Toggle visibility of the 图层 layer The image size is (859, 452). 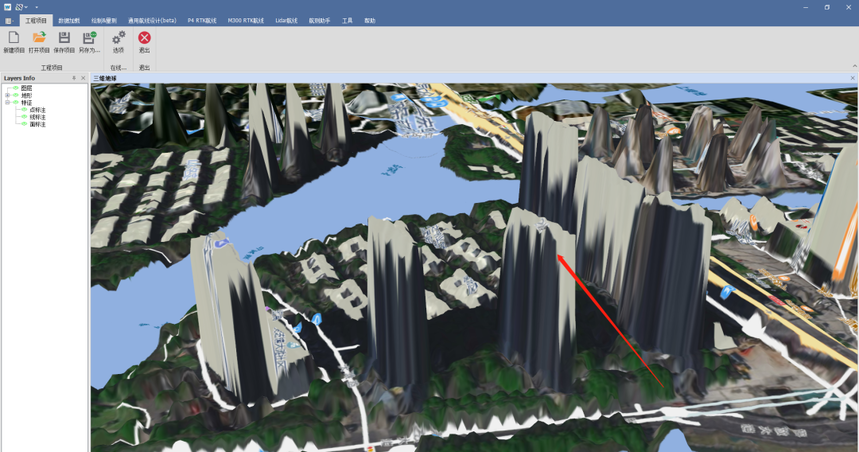(x=16, y=88)
